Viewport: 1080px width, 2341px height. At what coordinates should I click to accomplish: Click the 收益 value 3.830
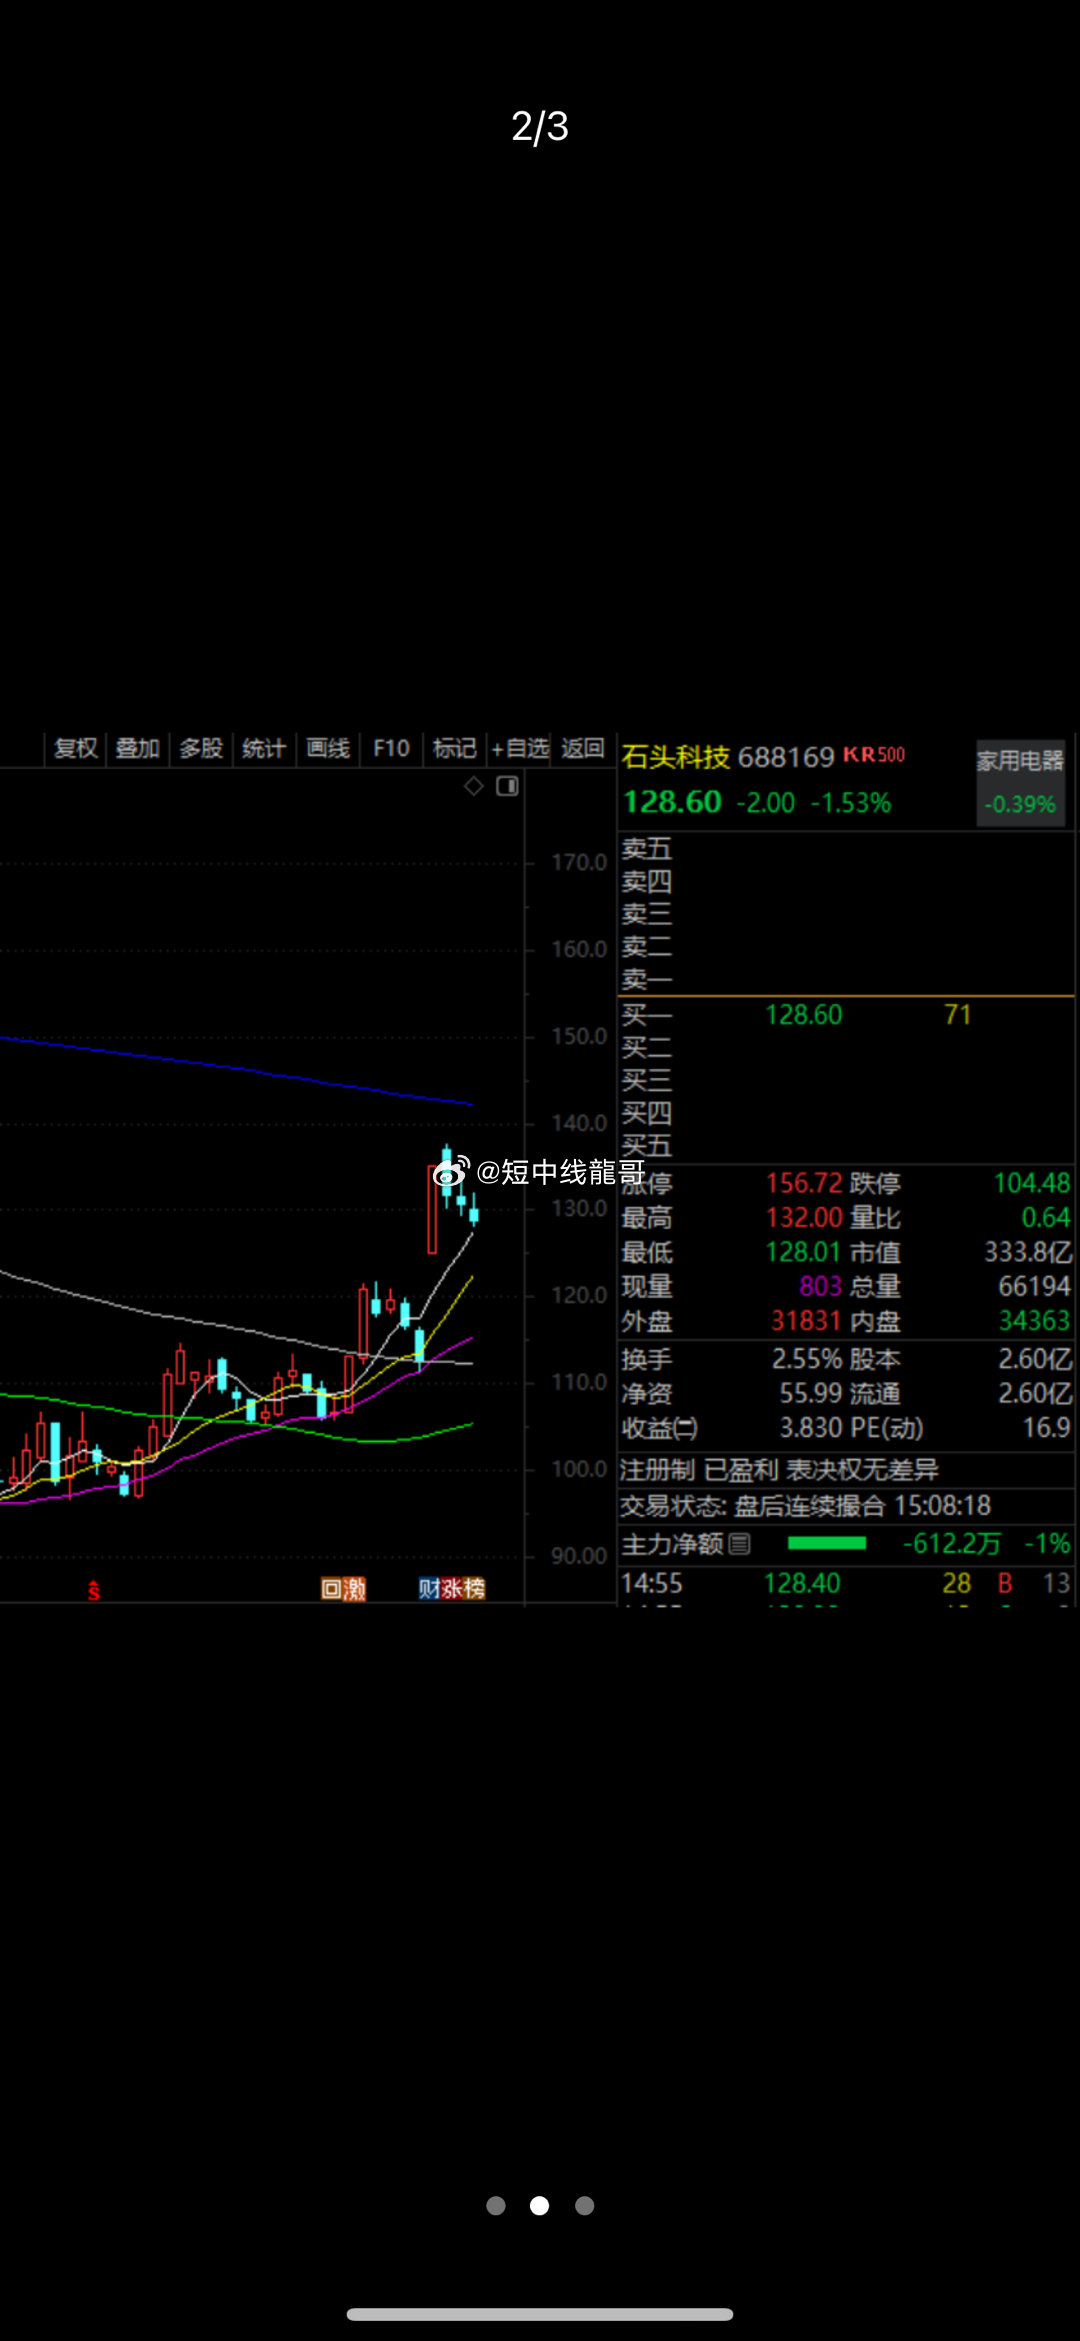tap(812, 1428)
